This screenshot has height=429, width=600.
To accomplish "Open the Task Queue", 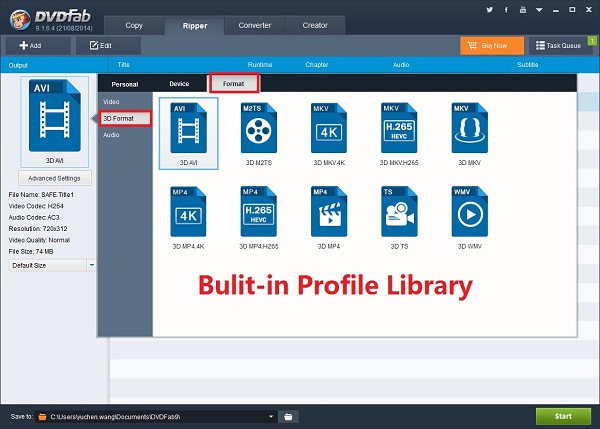I will click(559, 46).
